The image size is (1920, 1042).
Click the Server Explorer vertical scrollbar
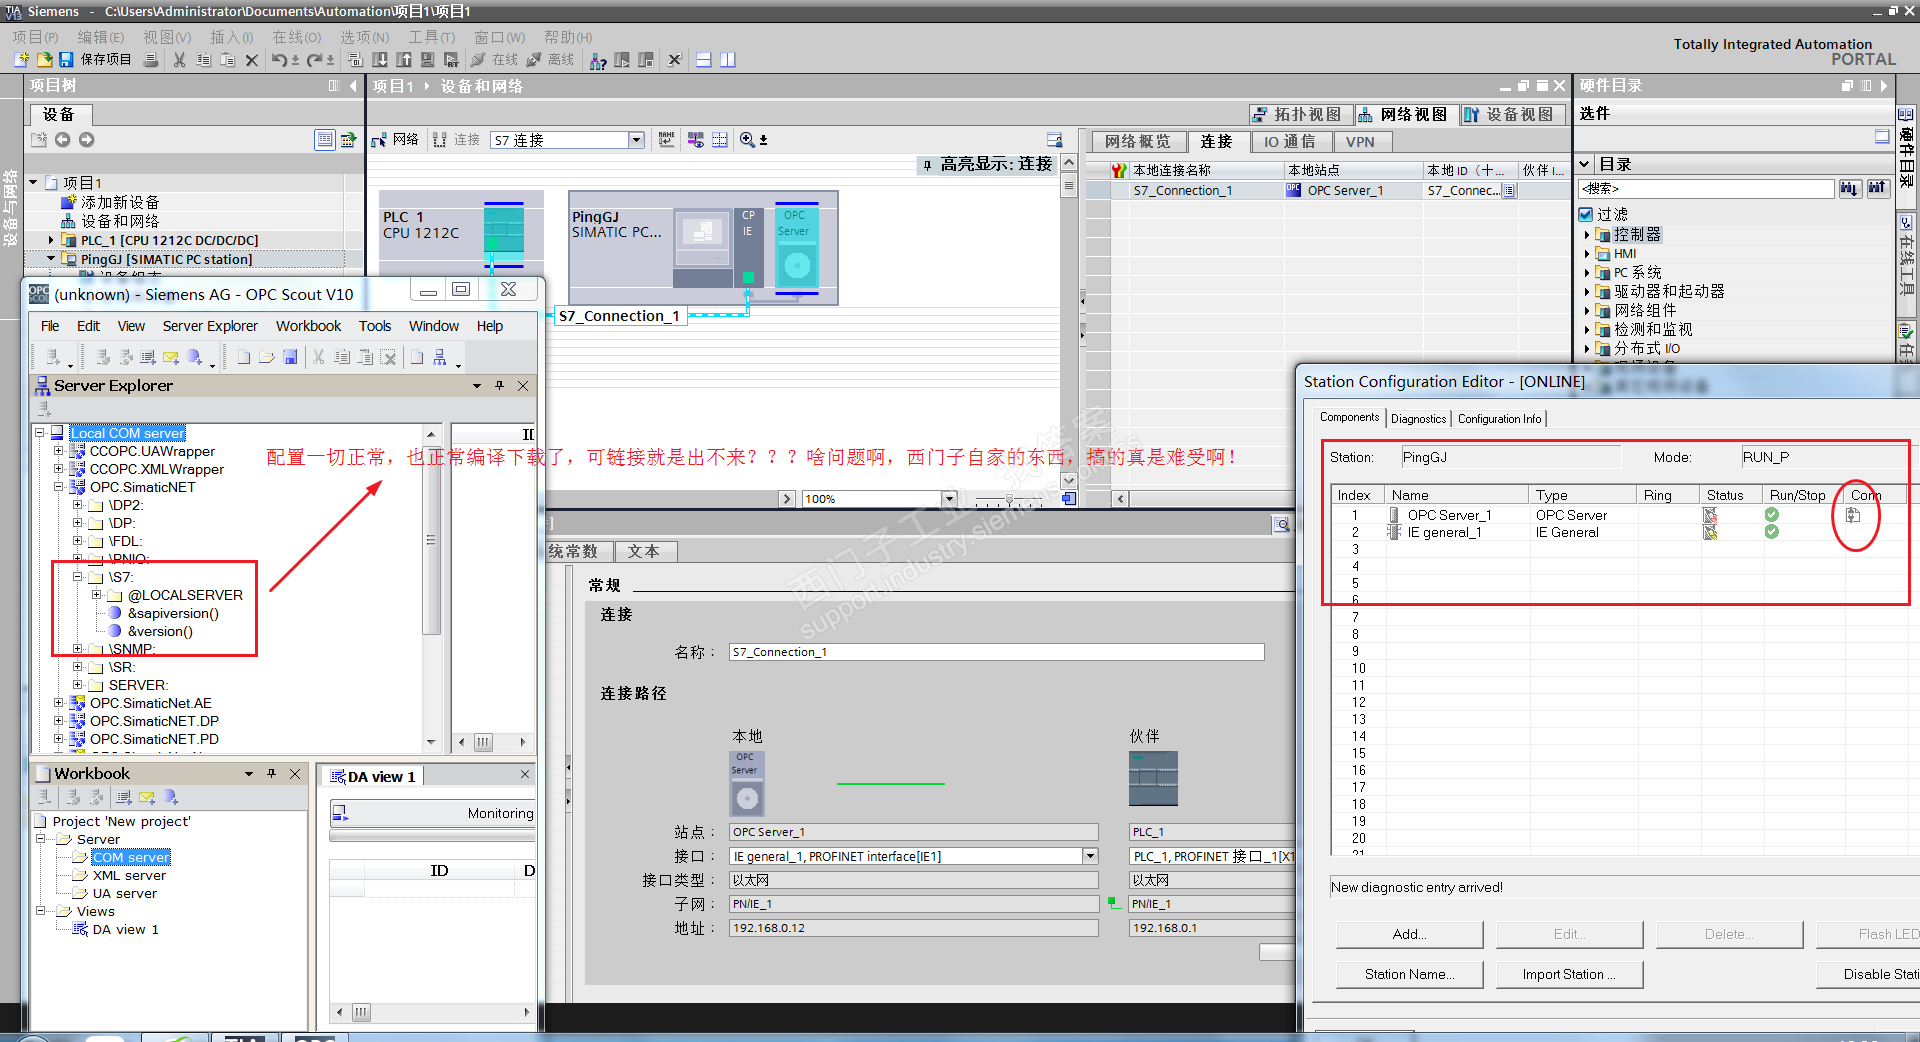[x=432, y=540]
